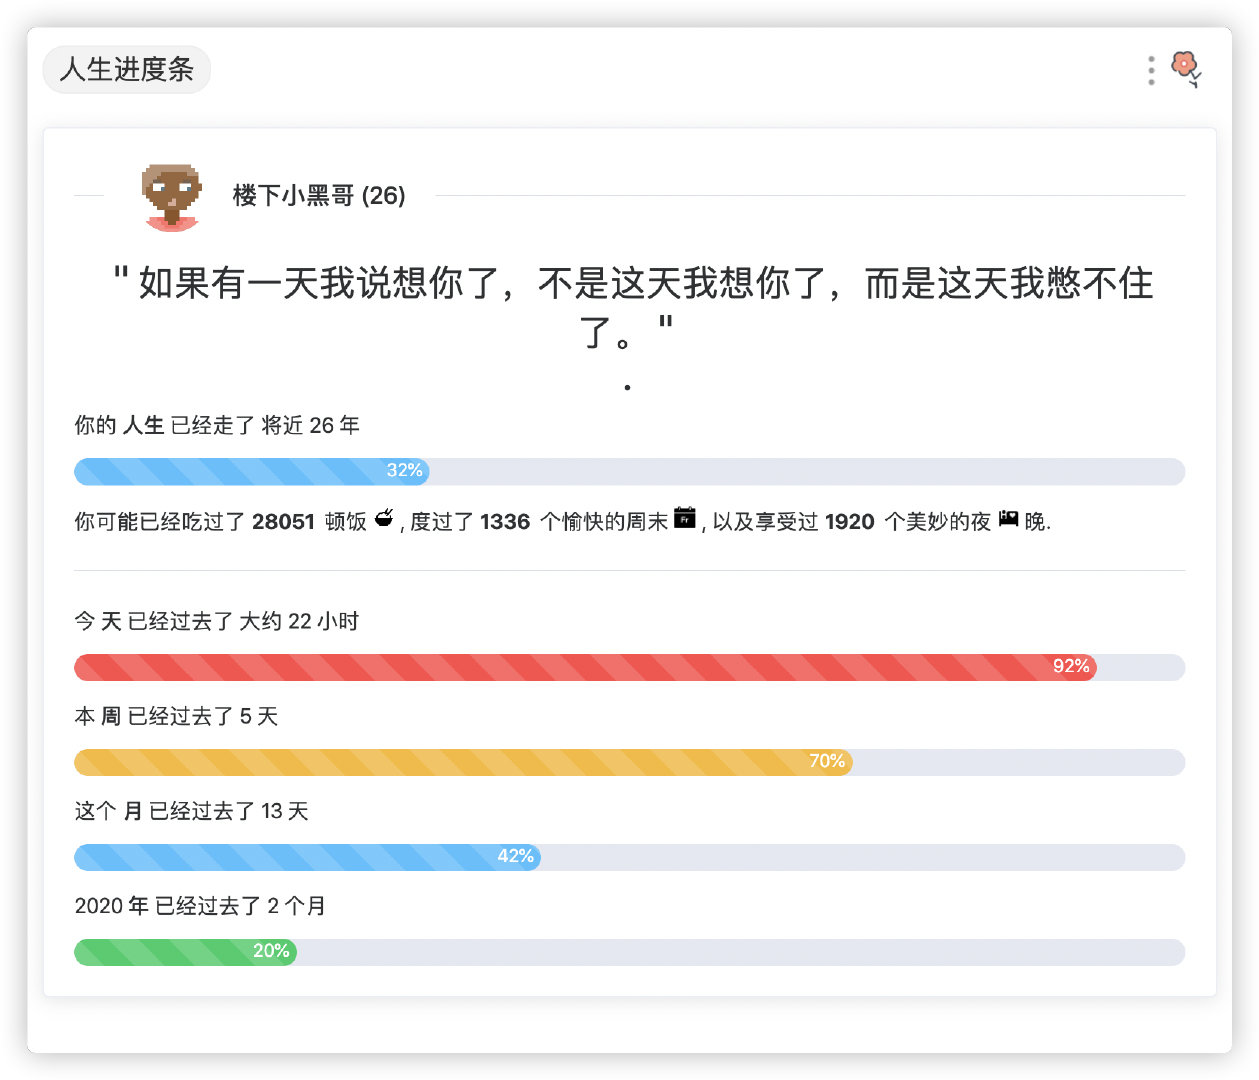Click the pixel avatar of 楼下小黑哥
Screen dimensions: 1259x1080
(x=172, y=197)
